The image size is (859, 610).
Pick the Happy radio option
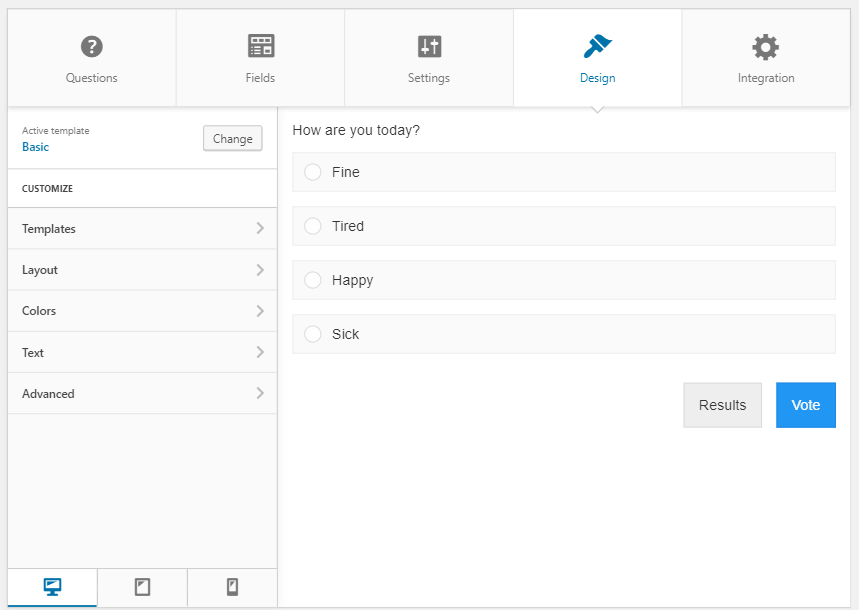tap(313, 280)
